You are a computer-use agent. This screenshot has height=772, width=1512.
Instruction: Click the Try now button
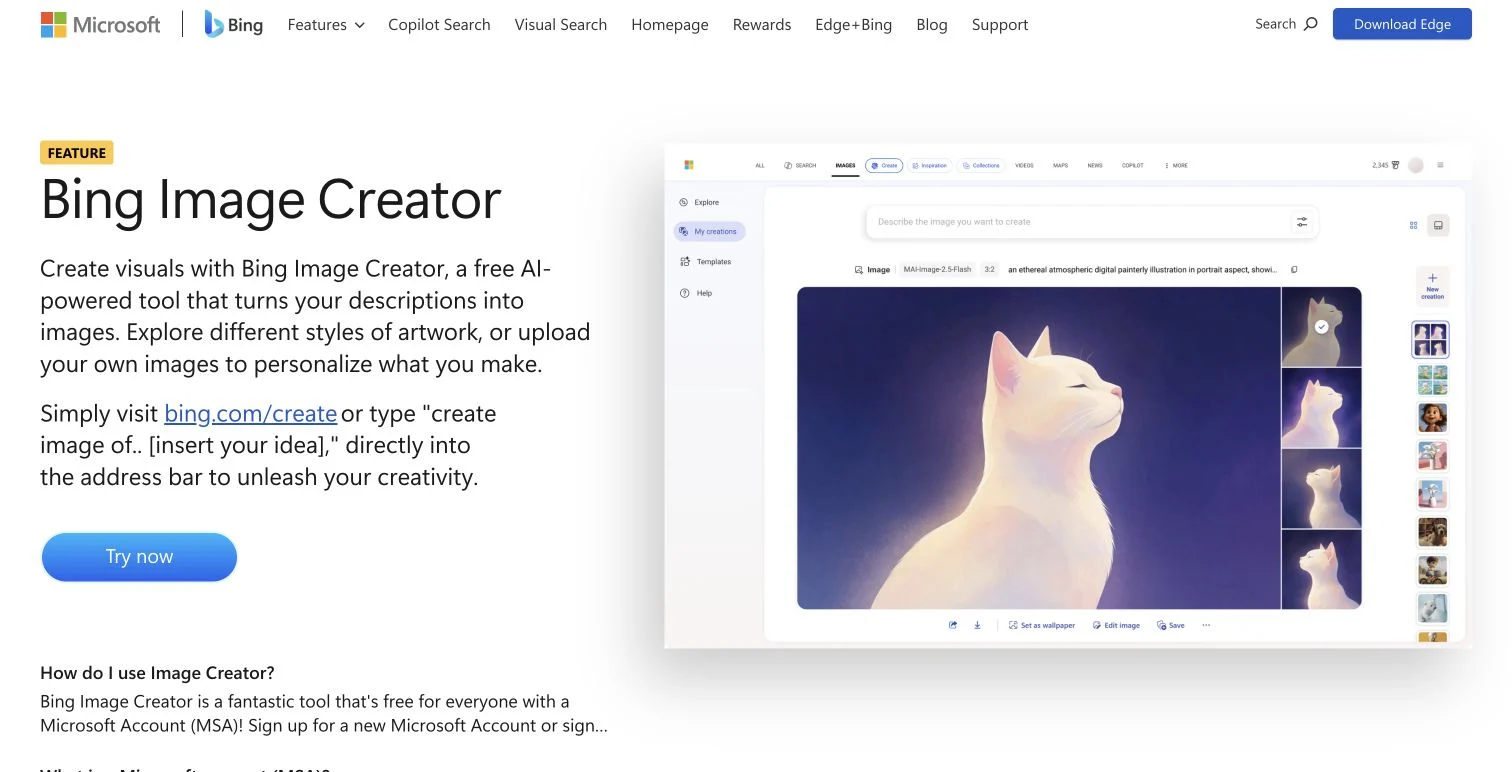click(139, 557)
